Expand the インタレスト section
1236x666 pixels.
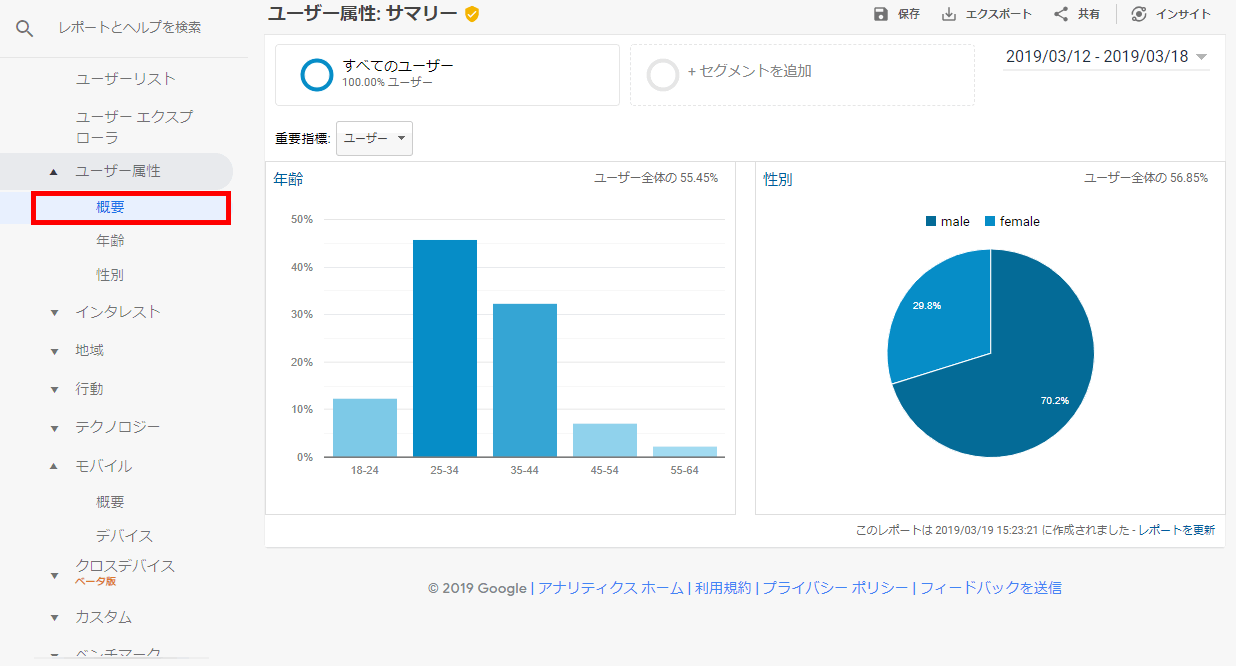pos(54,313)
